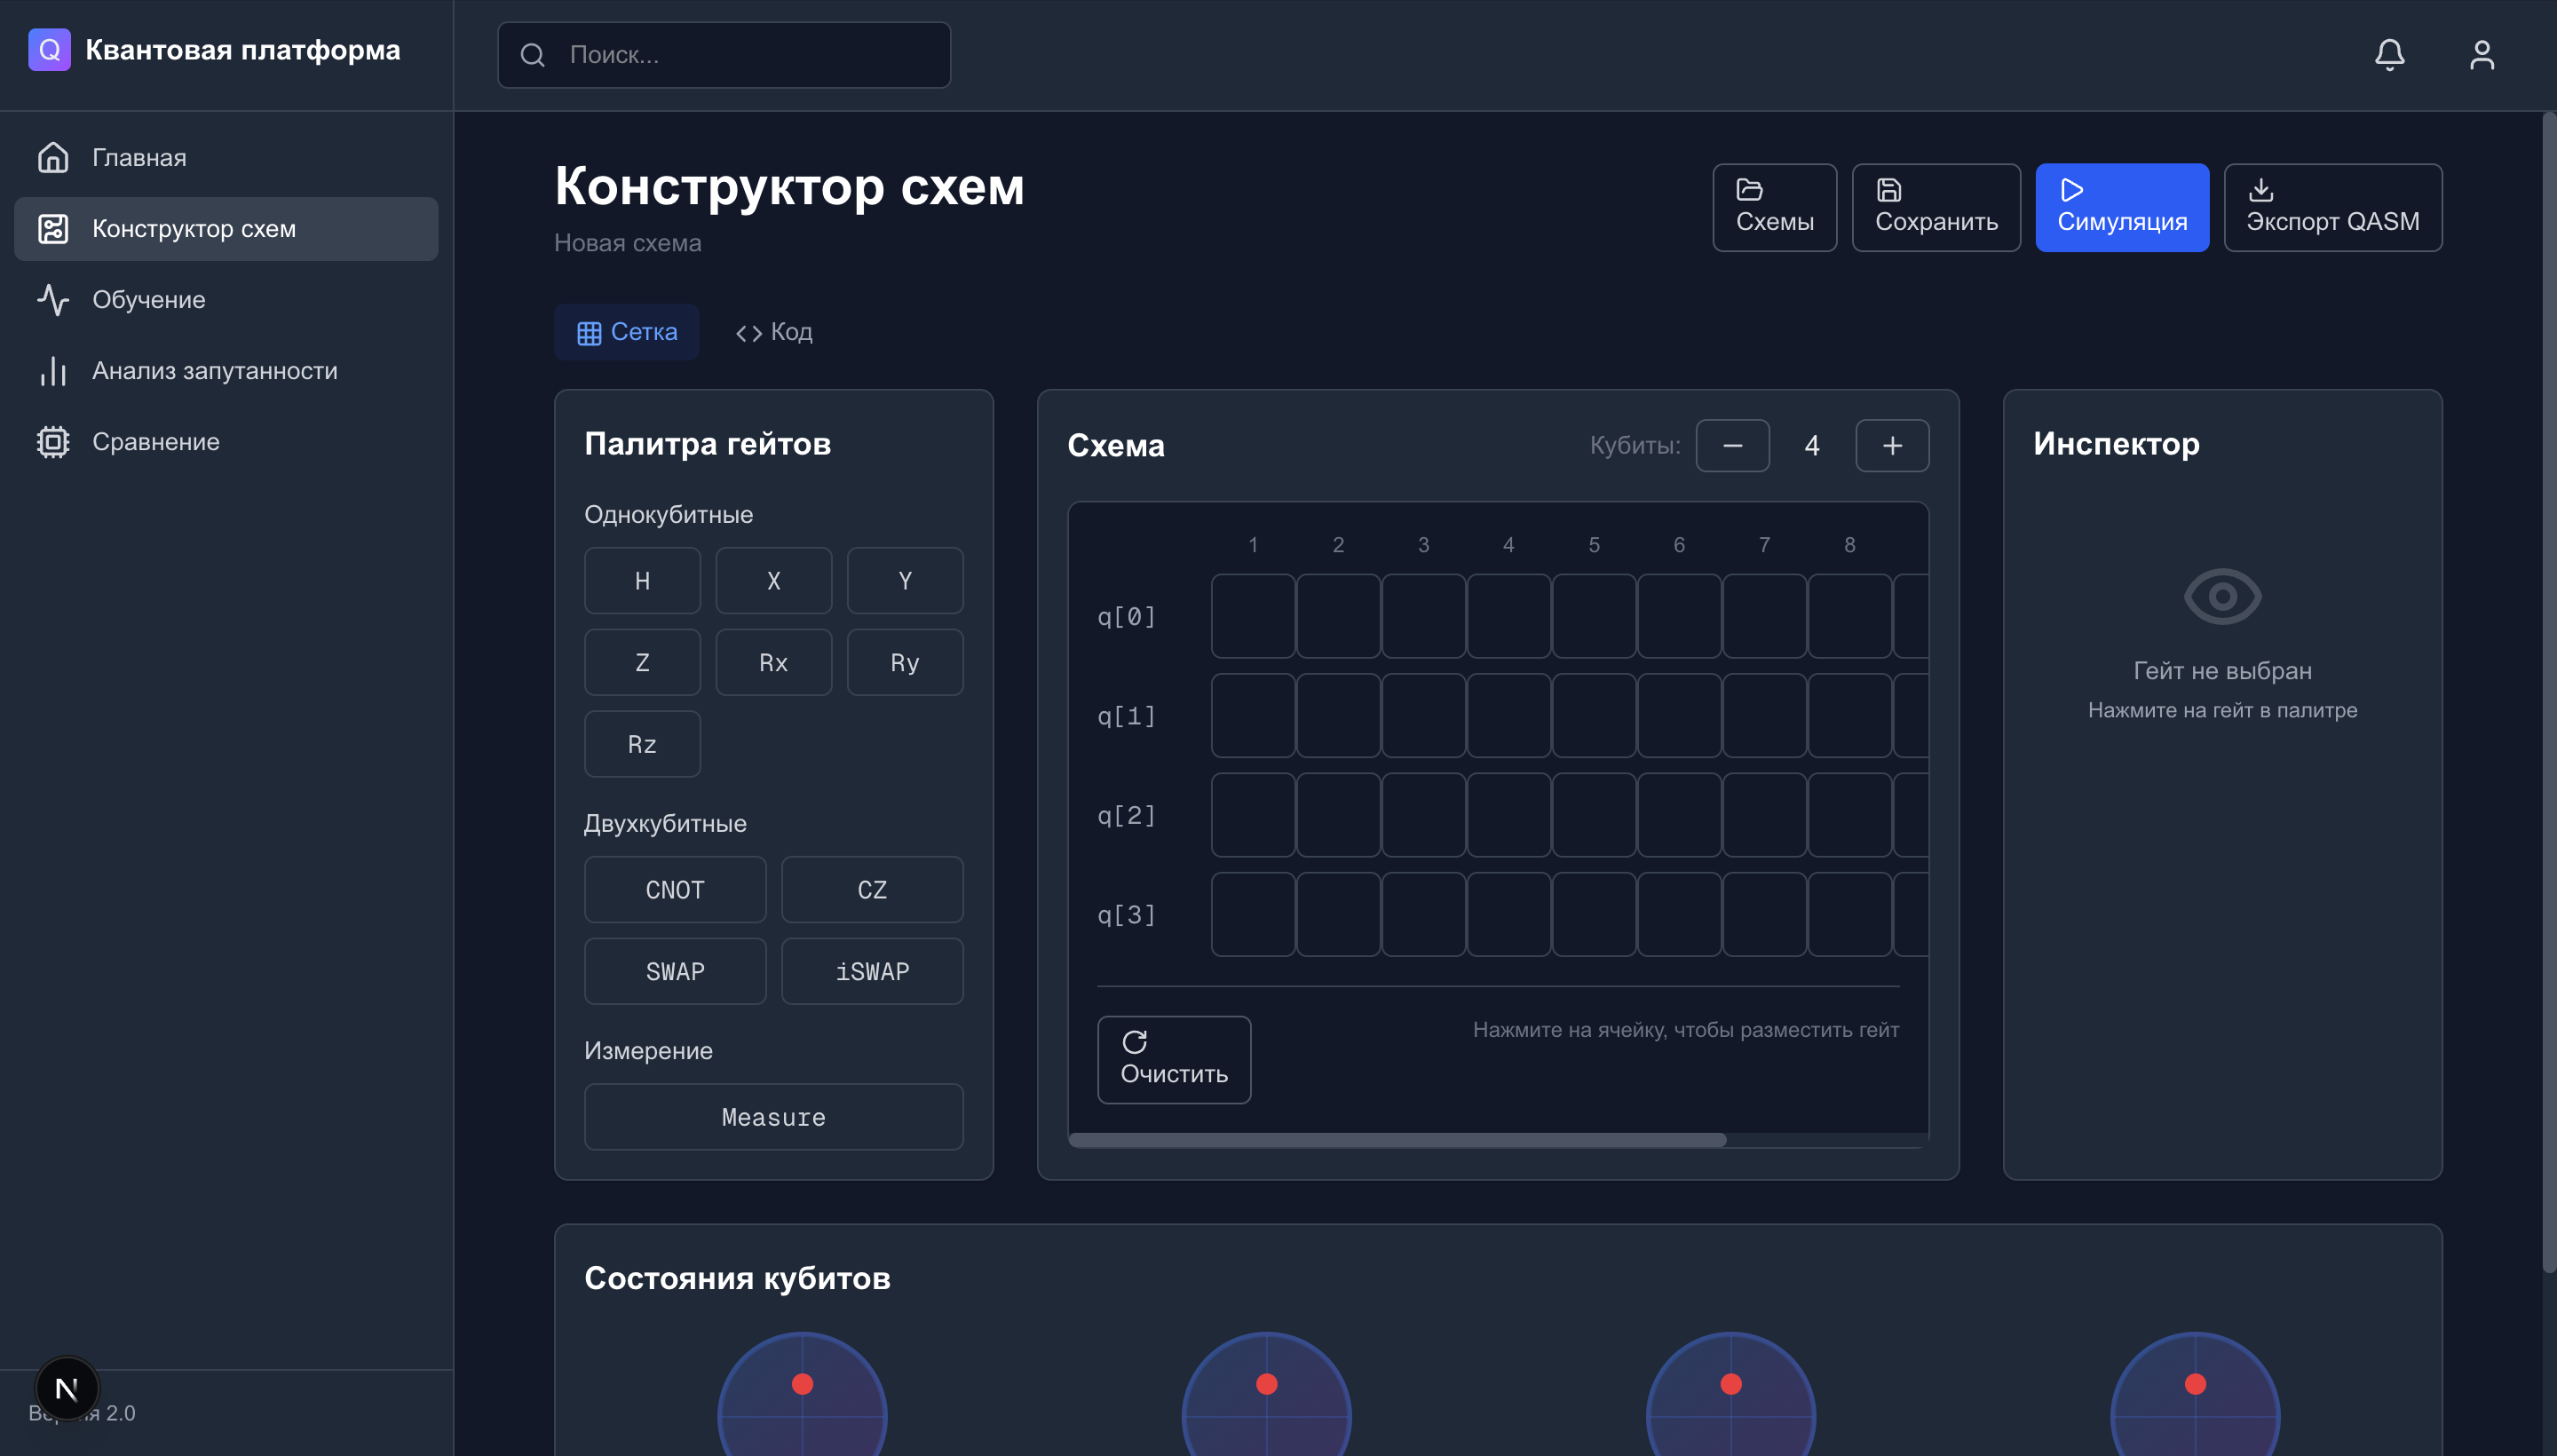2557x1456 pixels.
Task: Select the H gate
Action: [642, 580]
